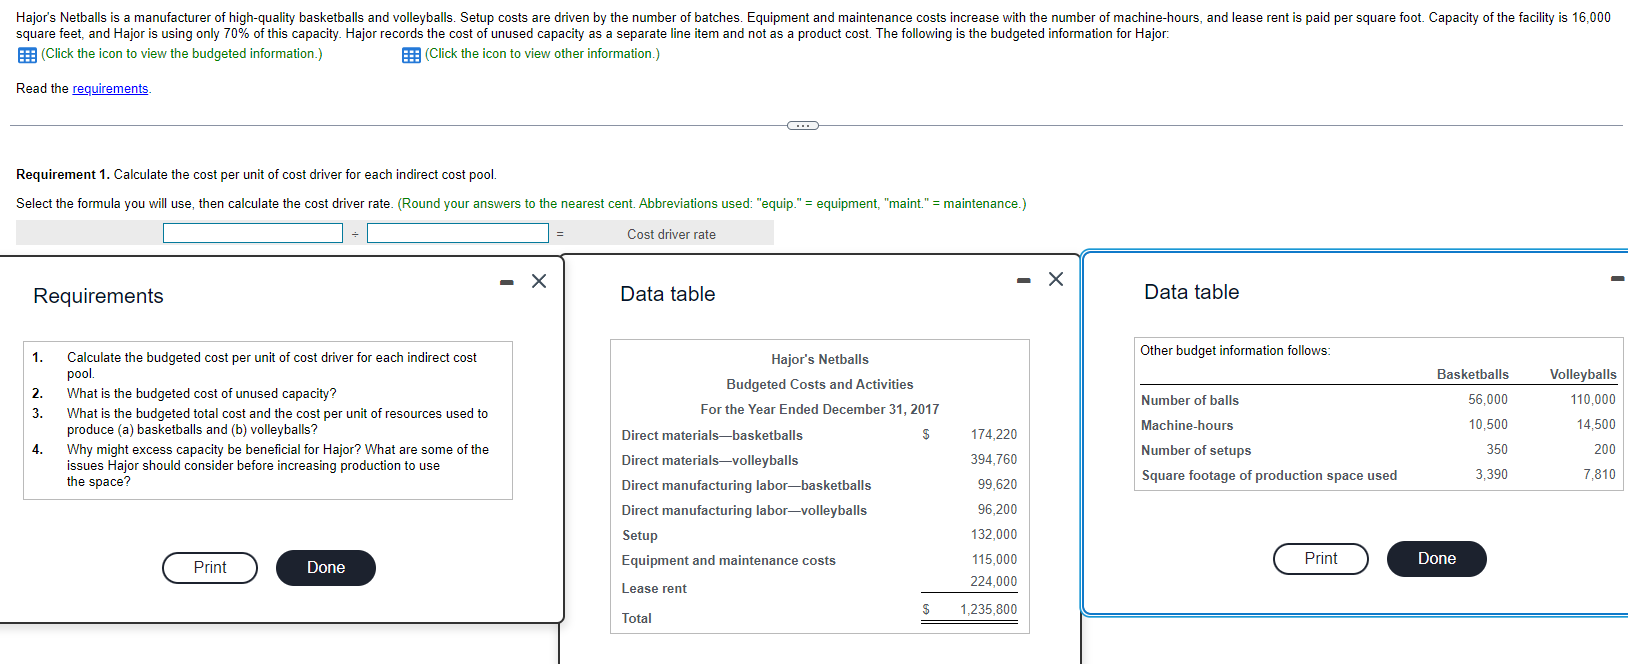Minimize the other budget information dialog

click(1618, 279)
